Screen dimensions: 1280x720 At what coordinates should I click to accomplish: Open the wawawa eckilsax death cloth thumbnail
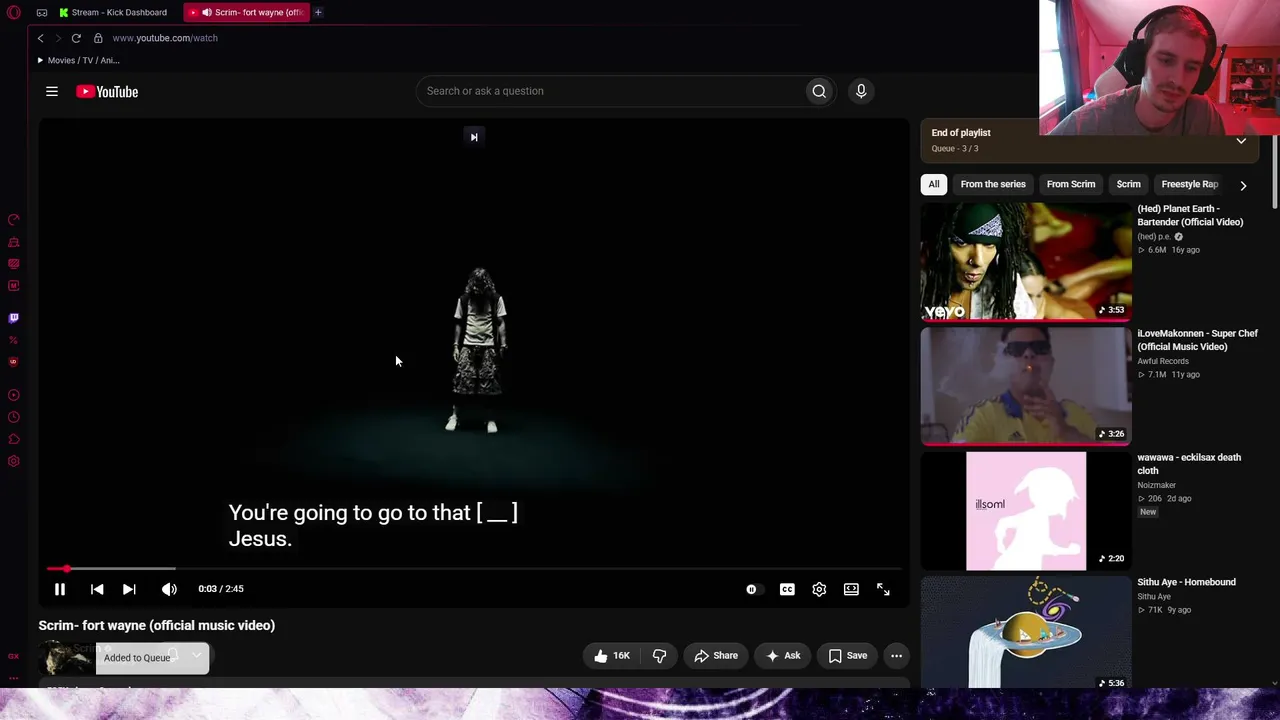tap(1026, 511)
